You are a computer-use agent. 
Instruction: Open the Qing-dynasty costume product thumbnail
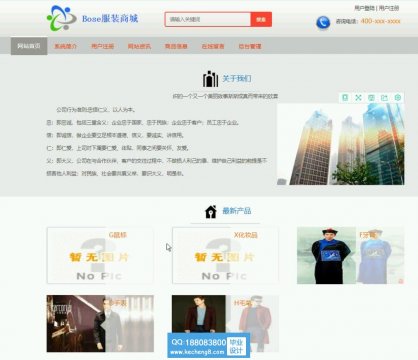[351, 255]
